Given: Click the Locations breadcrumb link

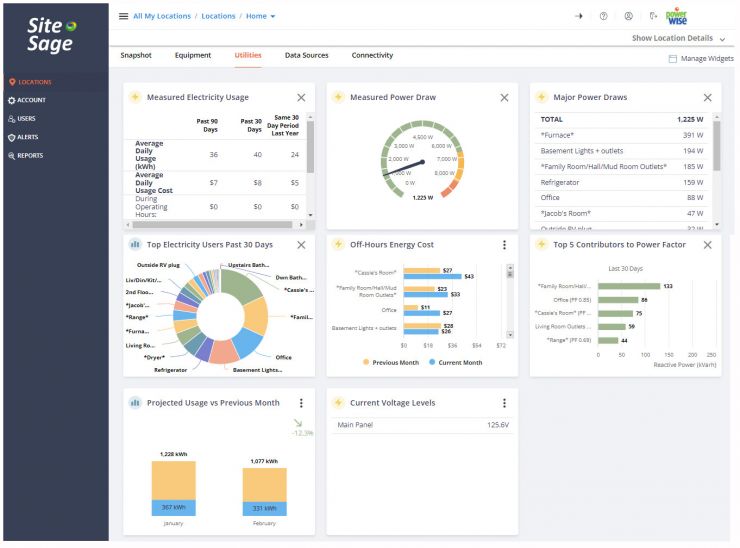Looking at the screenshot, I should pos(218,16).
